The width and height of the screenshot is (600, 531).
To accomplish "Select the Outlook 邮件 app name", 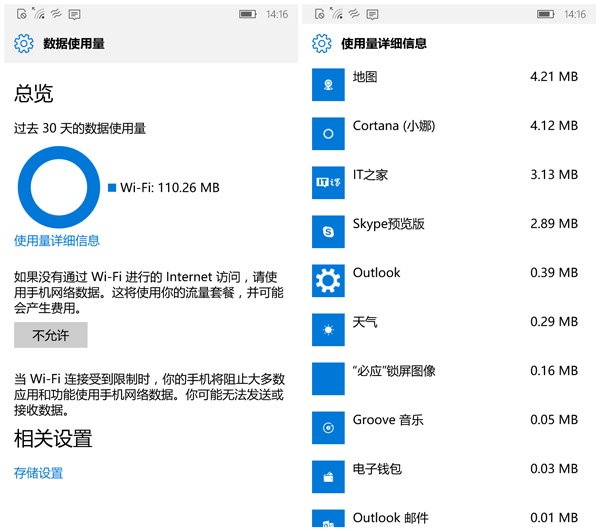I will click(390, 518).
